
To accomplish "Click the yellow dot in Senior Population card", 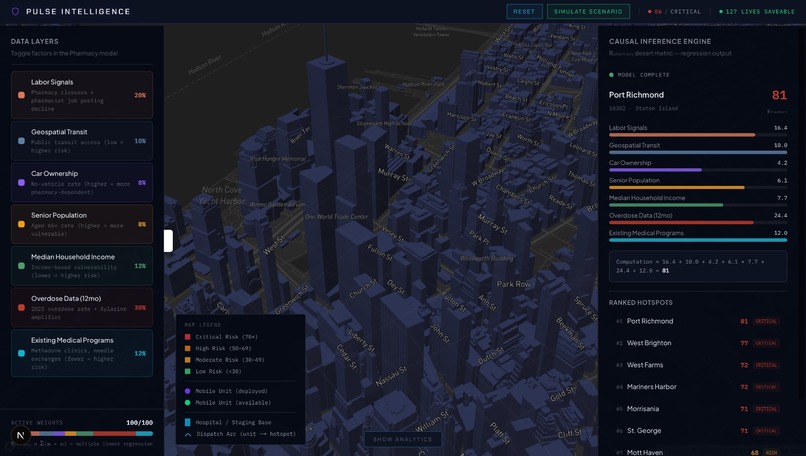I will click(22, 224).
